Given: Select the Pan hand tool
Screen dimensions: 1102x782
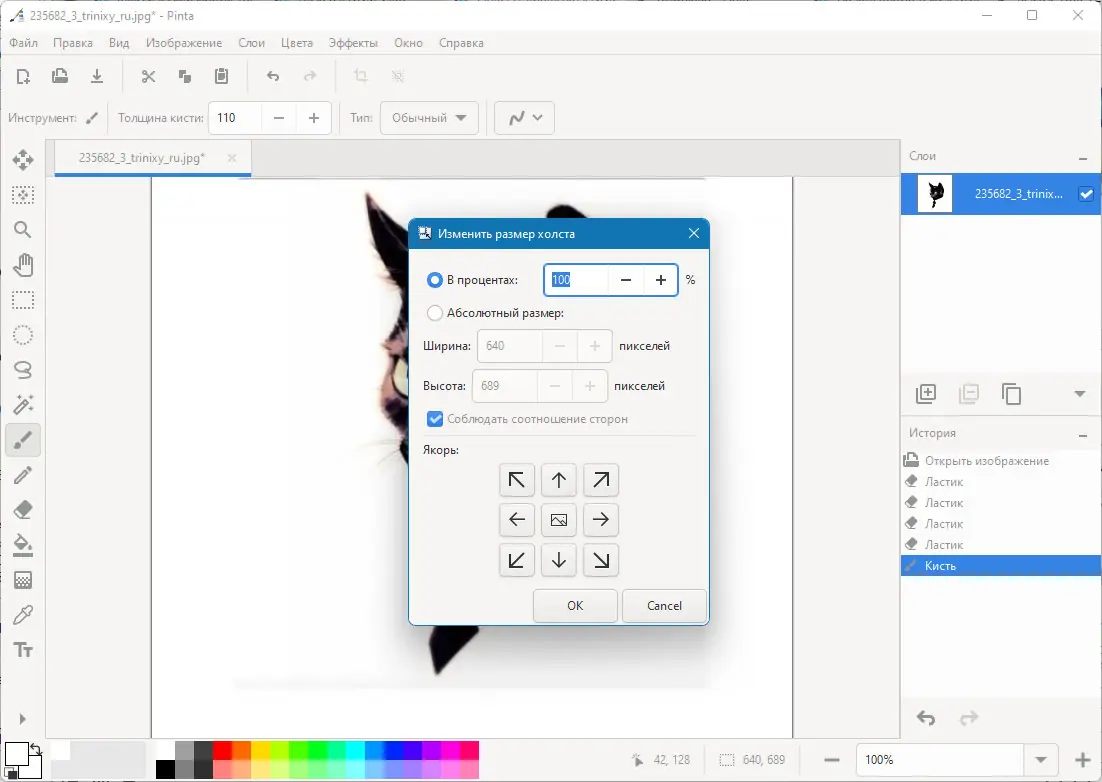Looking at the screenshot, I should pyautogui.click(x=22, y=265).
